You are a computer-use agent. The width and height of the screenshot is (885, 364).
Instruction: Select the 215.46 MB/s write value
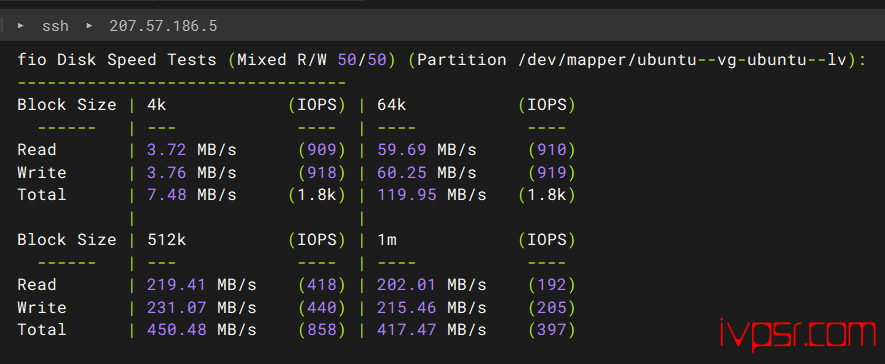coord(431,308)
